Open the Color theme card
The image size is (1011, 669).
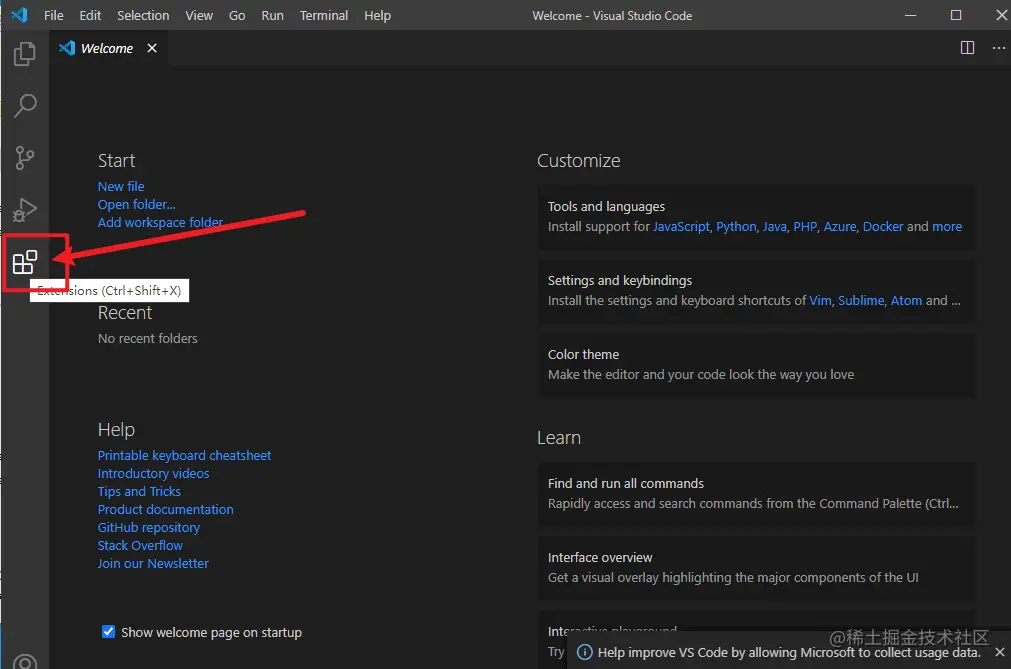click(x=756, y=365)
